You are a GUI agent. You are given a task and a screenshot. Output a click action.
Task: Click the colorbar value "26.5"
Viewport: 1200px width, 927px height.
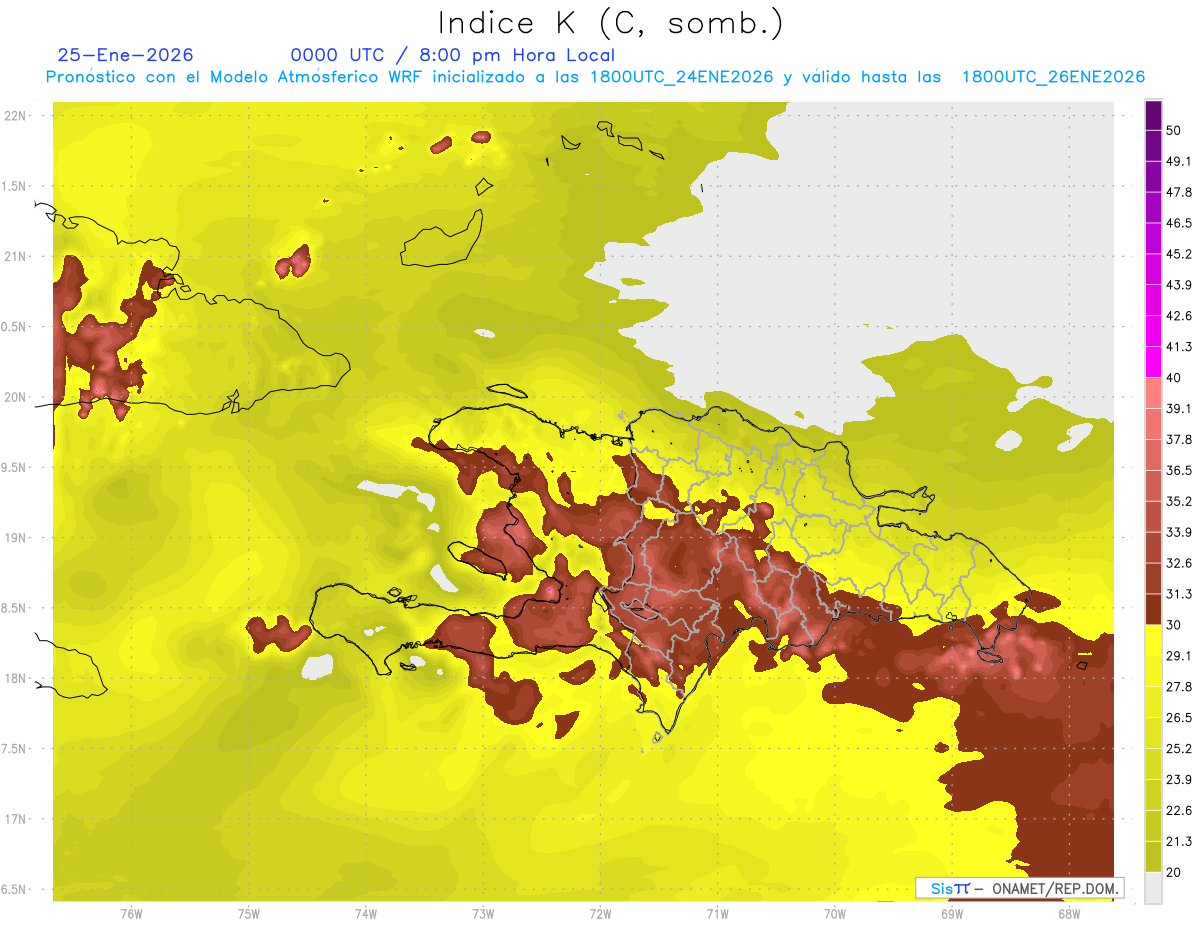1179,718
